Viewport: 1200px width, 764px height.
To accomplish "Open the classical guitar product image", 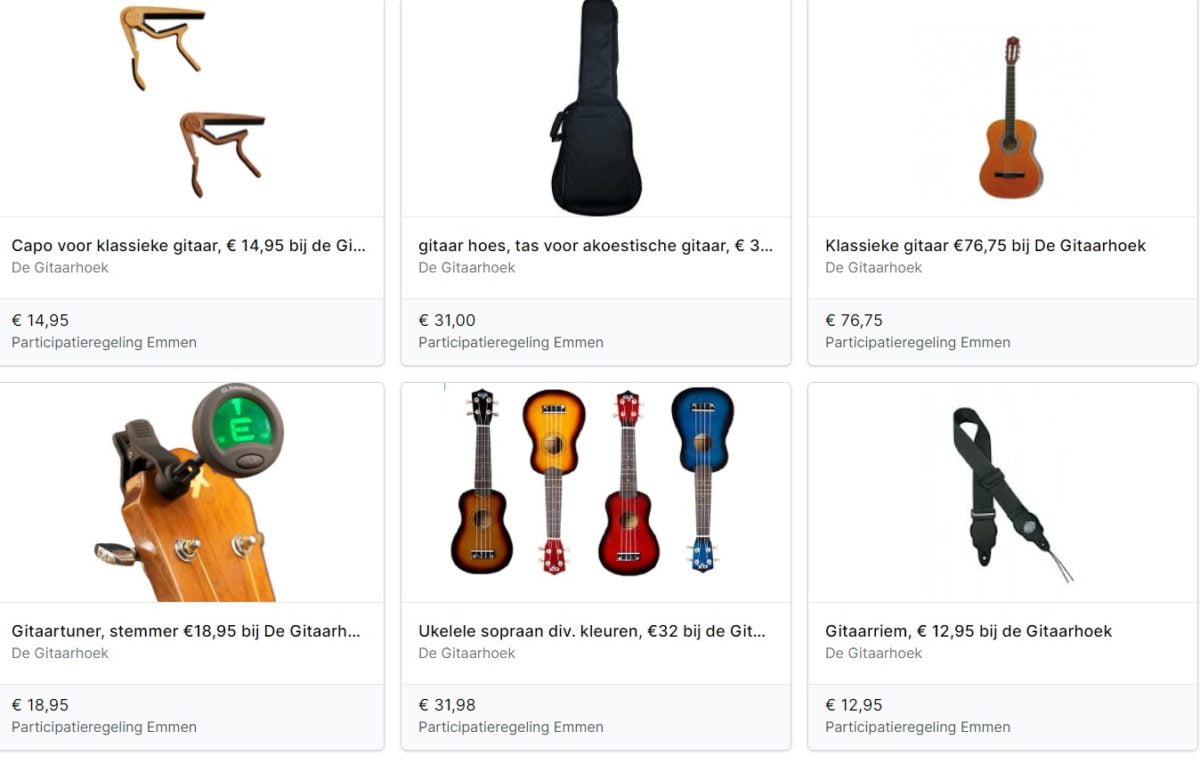I will (1010, 118).
